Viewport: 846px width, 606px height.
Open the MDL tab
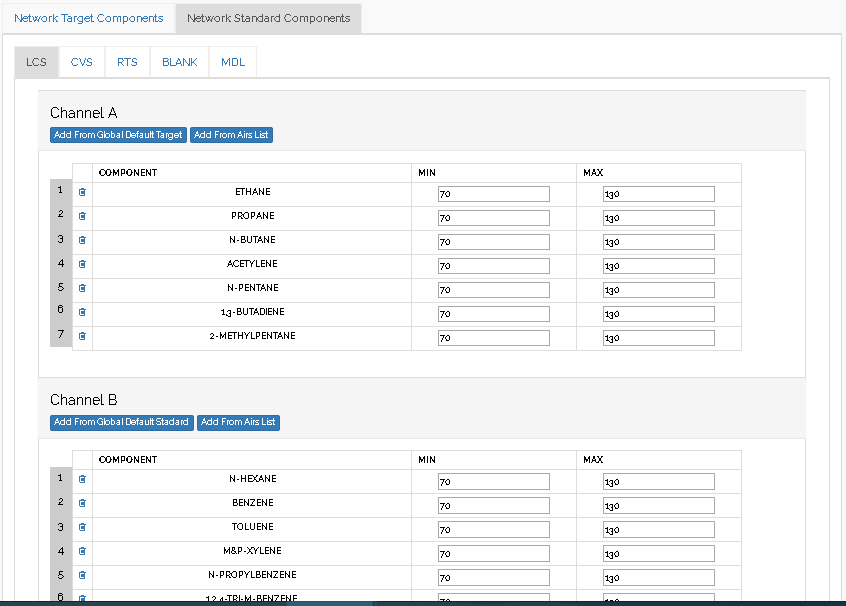point(233,62)
